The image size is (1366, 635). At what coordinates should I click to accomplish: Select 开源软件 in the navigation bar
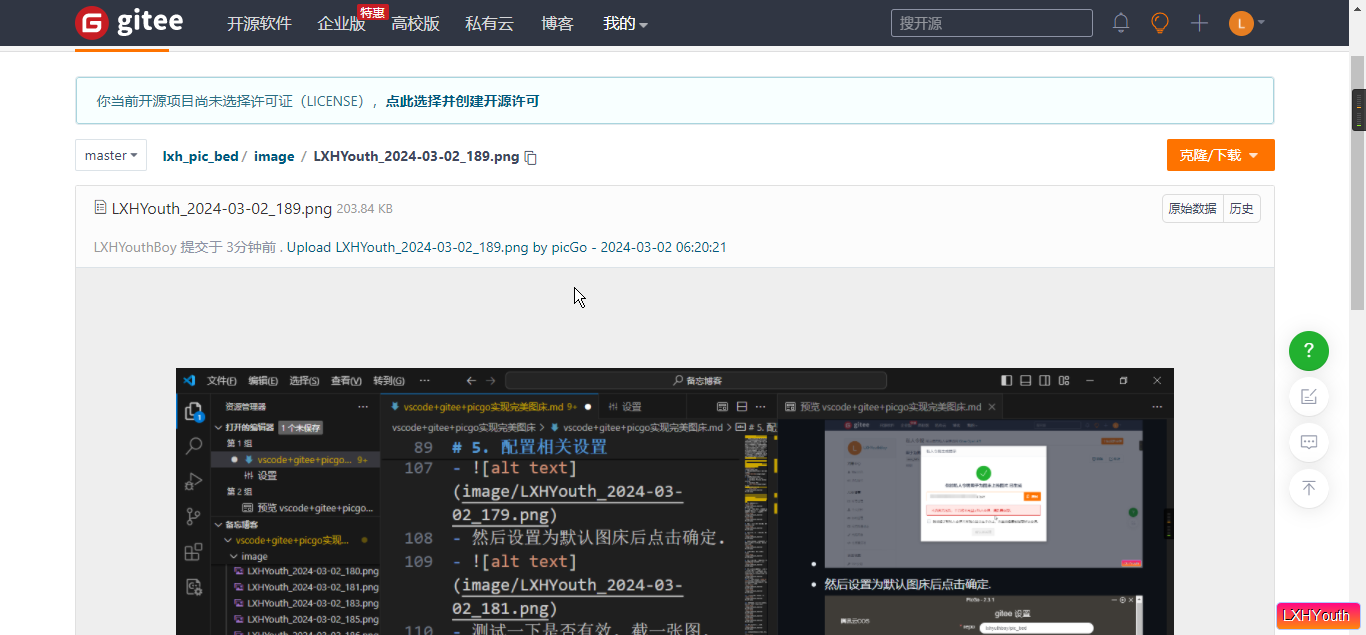(x=259, y=23)
